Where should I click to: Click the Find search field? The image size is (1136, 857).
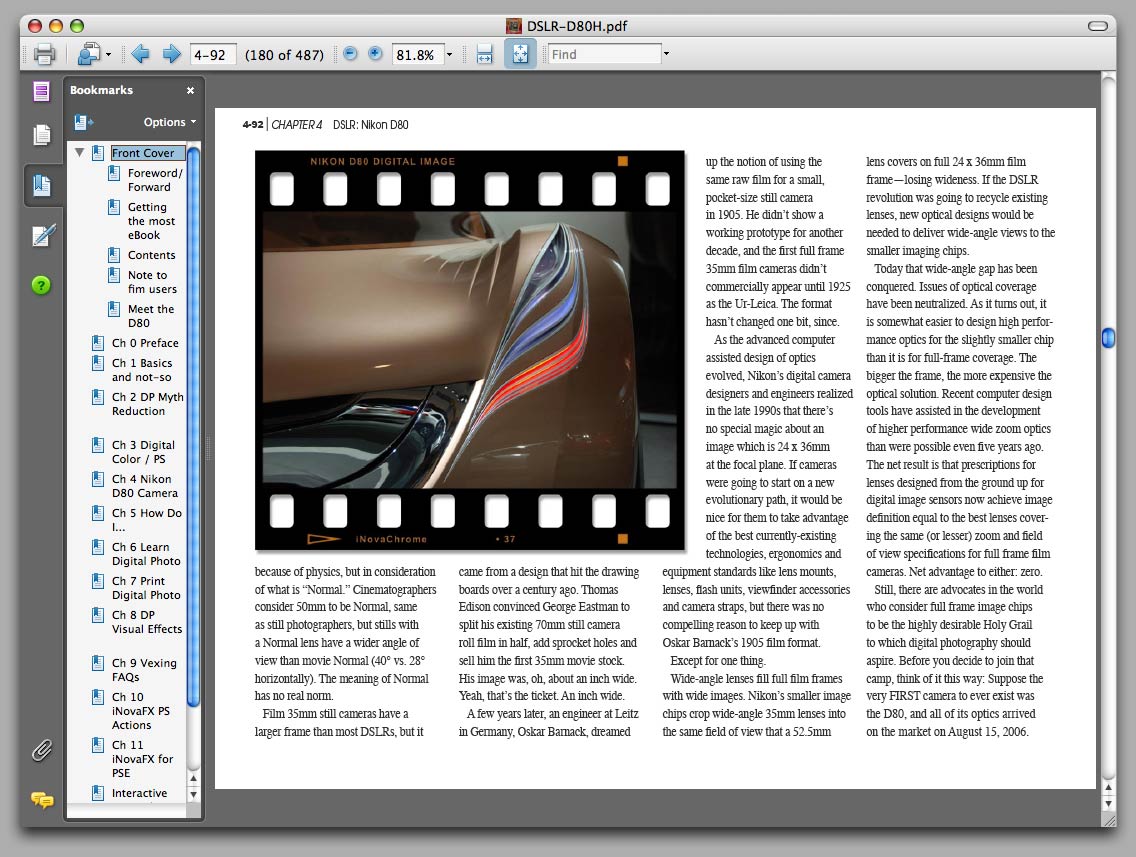coord(605,54)
